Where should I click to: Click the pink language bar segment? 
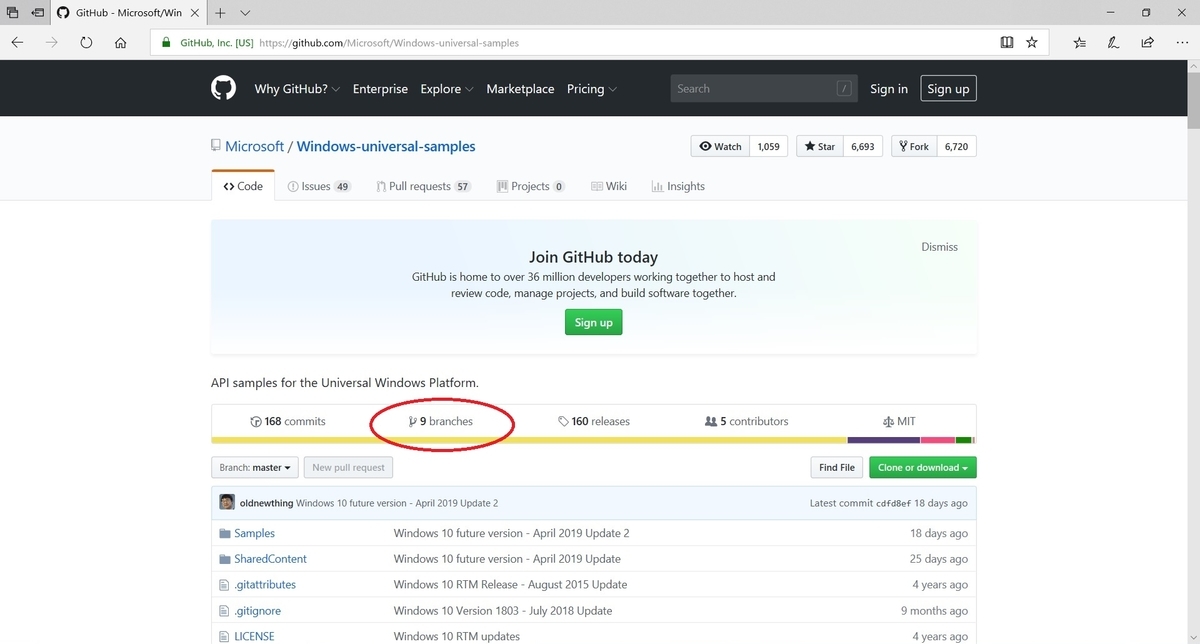938,440
